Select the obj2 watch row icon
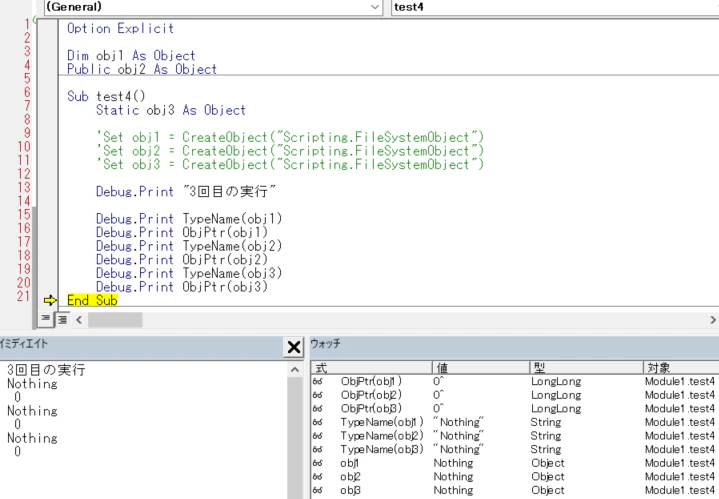Viewport: 719px width, 499px height. coord(317,477)
